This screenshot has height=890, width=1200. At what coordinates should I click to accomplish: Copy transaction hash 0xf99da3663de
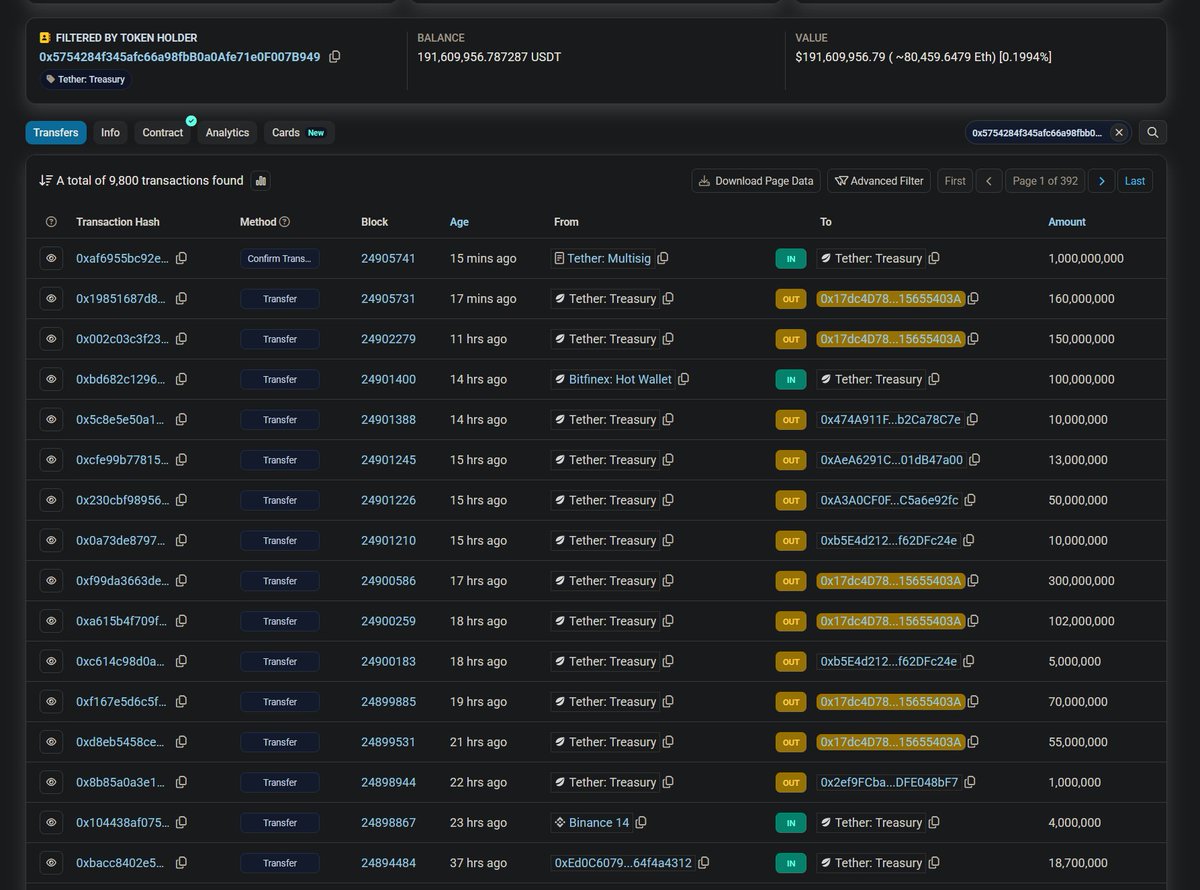pos(181,580)
